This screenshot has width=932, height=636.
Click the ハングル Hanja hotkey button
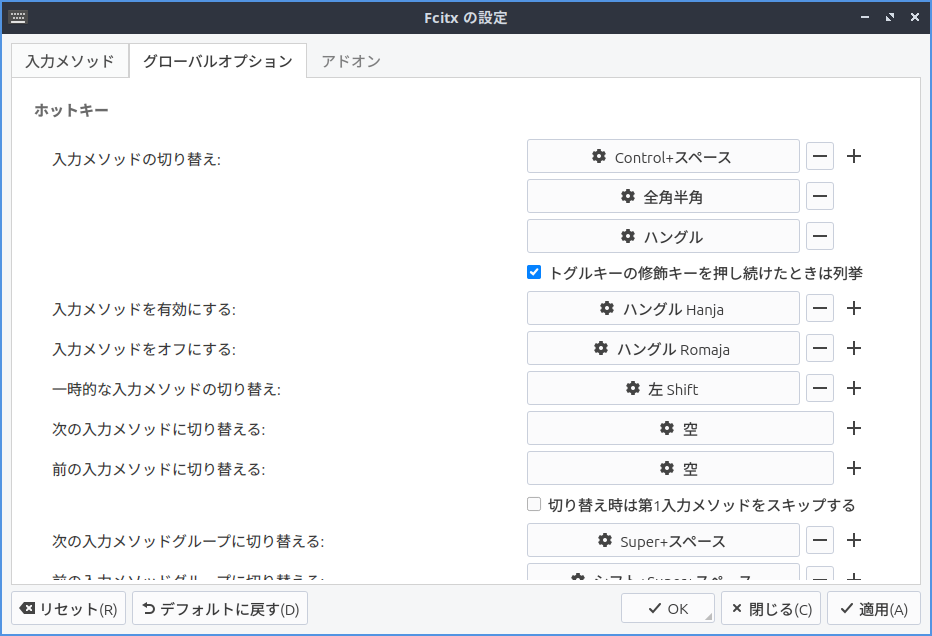click(x=663, y=308)
